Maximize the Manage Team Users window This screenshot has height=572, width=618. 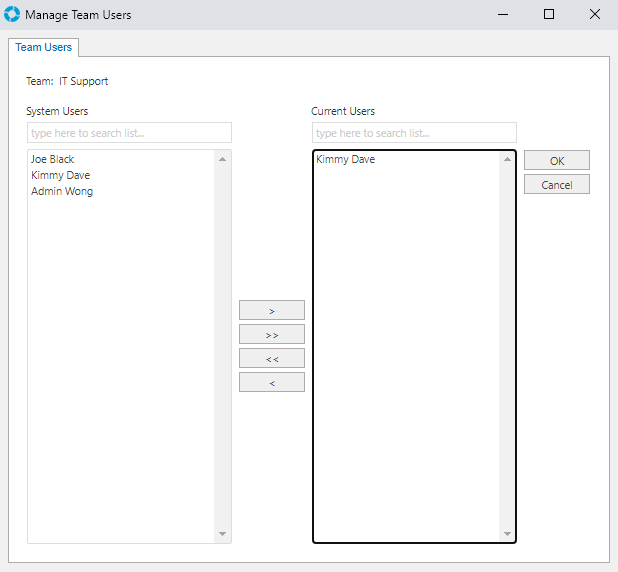point(549,15)
